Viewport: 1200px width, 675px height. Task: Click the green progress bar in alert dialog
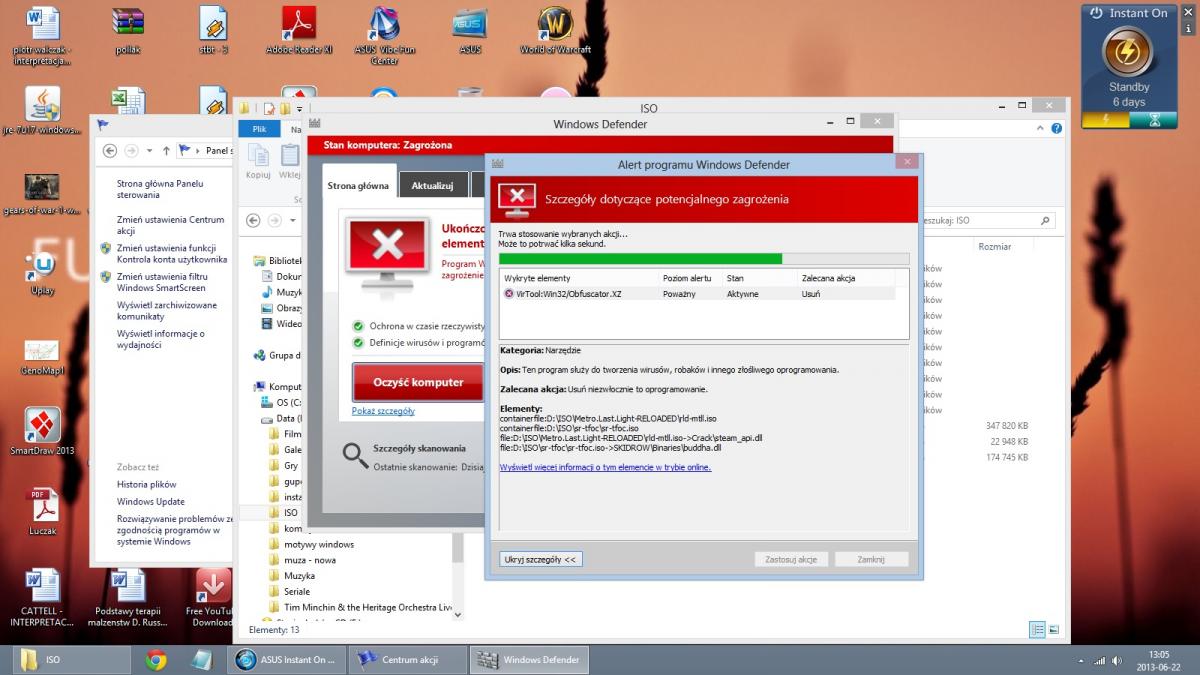coord(704,258)
